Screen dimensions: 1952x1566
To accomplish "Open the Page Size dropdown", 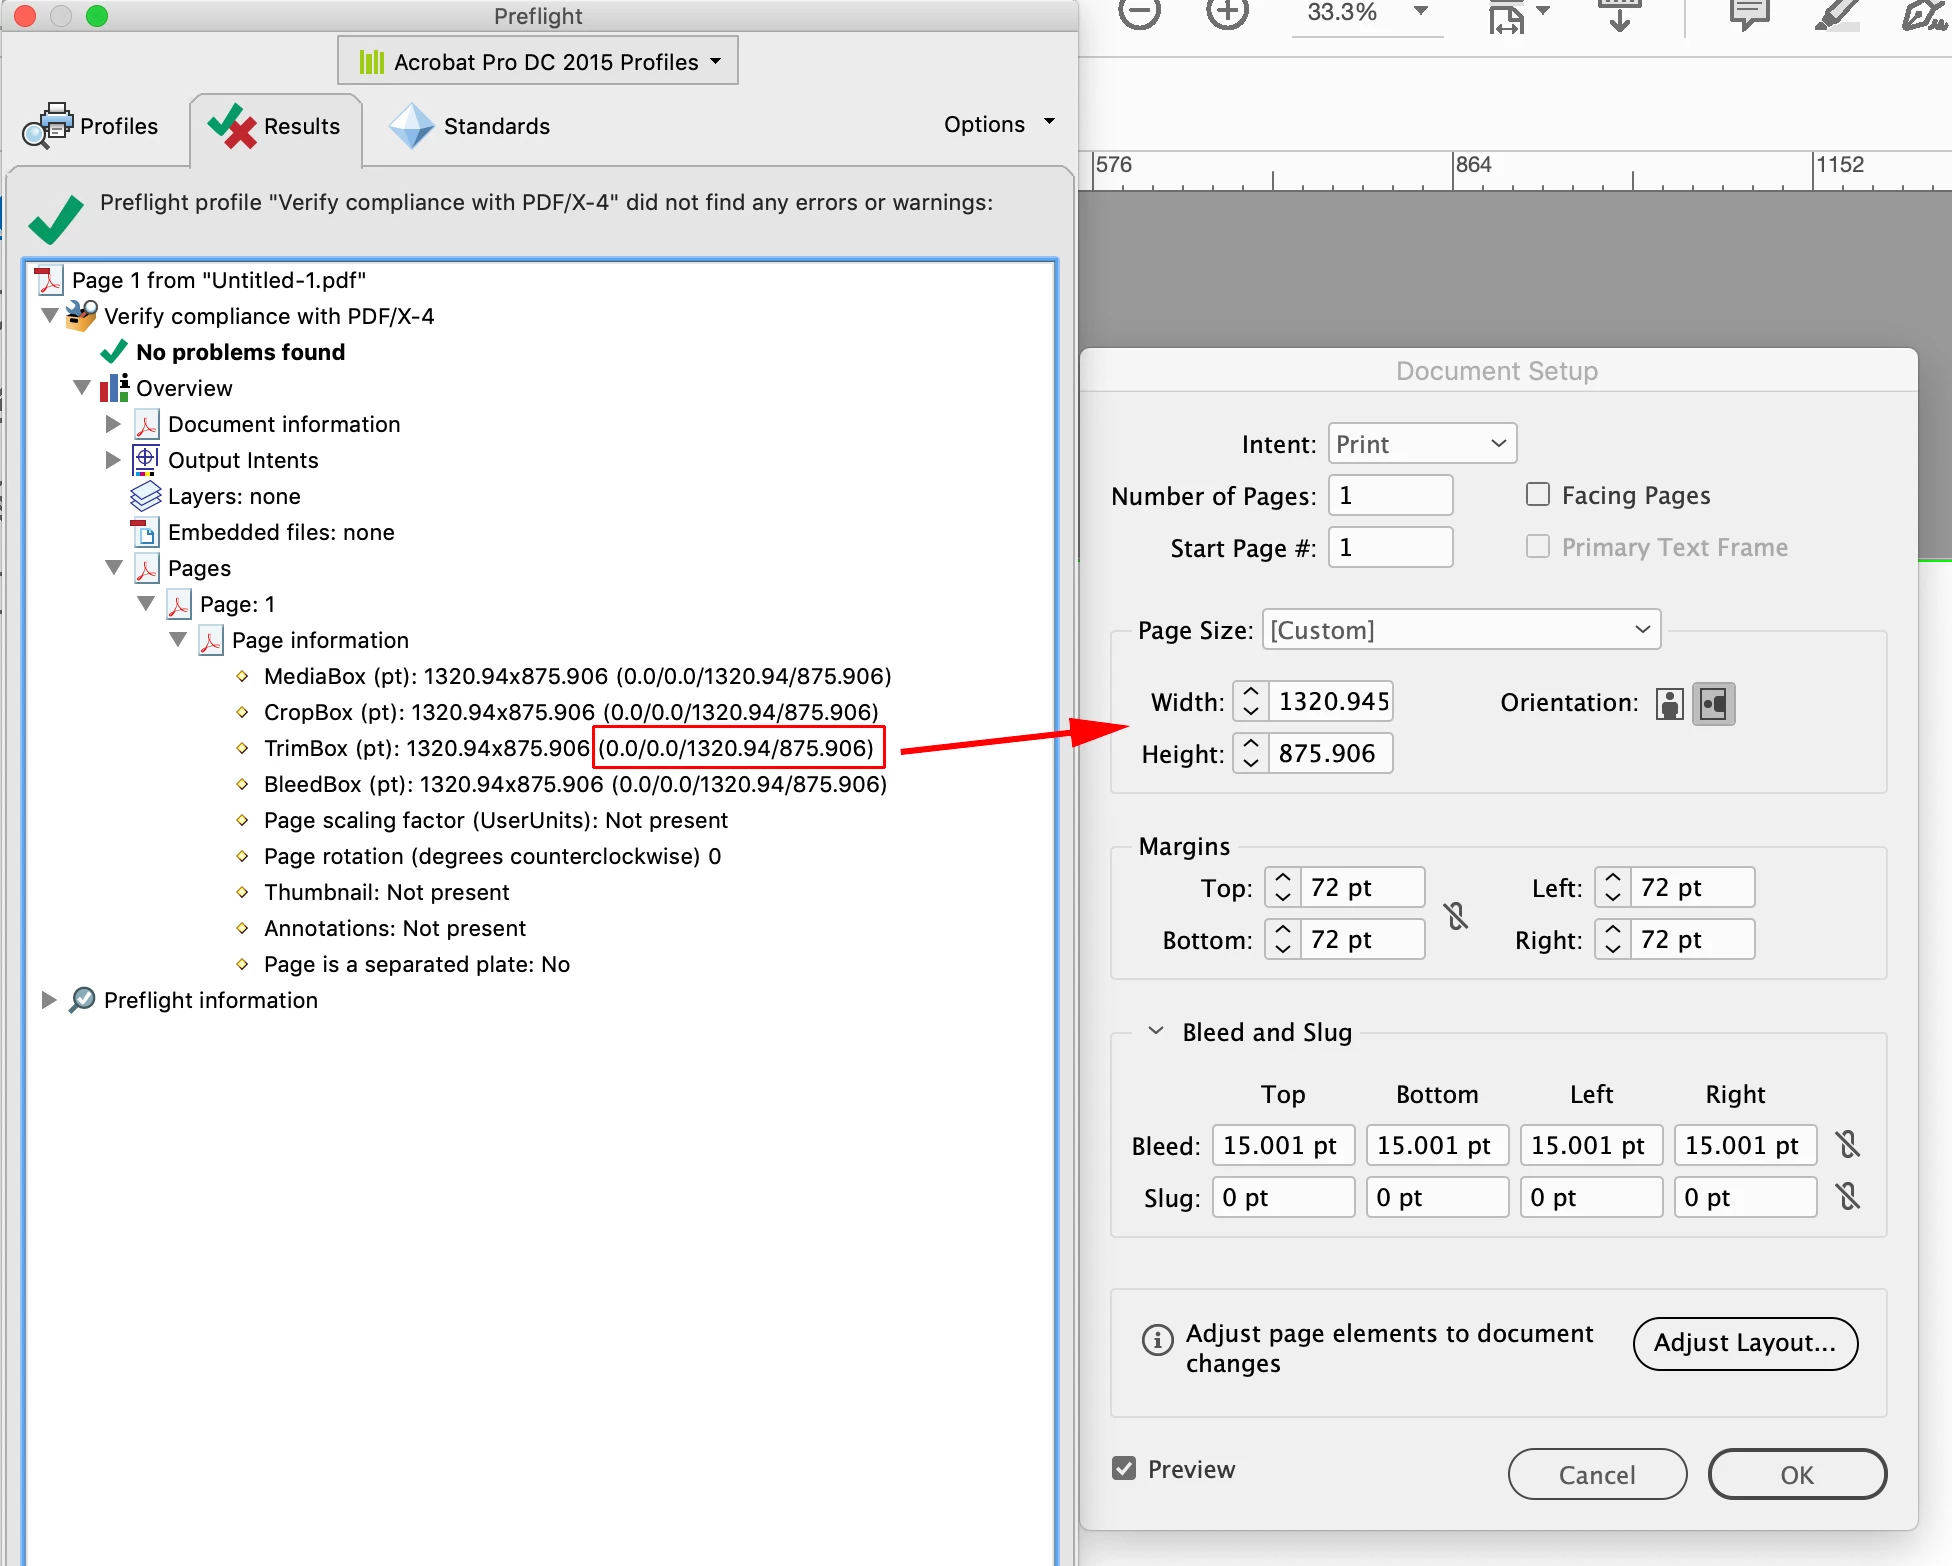I will 1460,630.
